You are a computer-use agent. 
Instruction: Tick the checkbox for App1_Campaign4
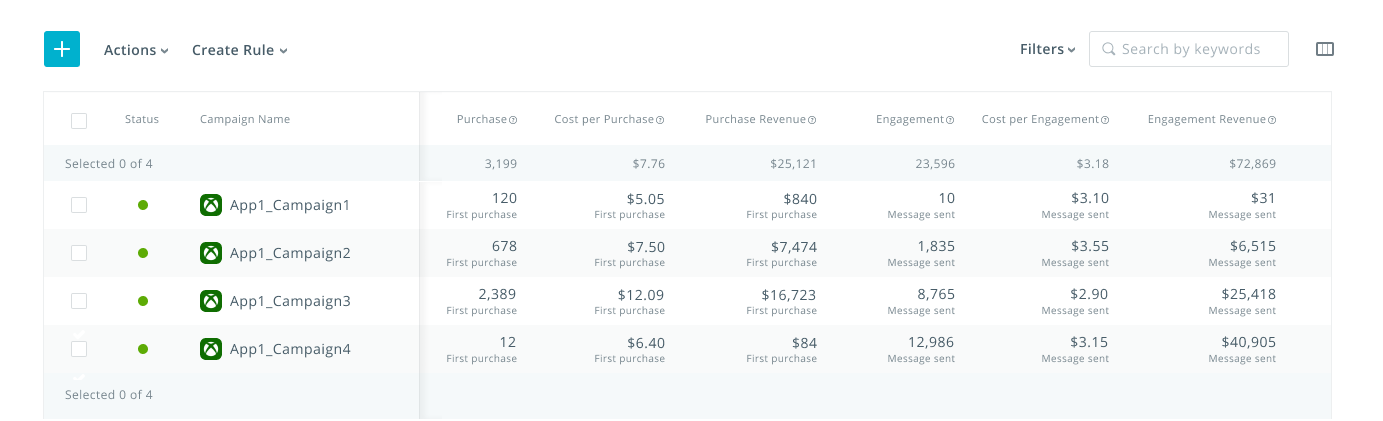click(x=79, y=349)
